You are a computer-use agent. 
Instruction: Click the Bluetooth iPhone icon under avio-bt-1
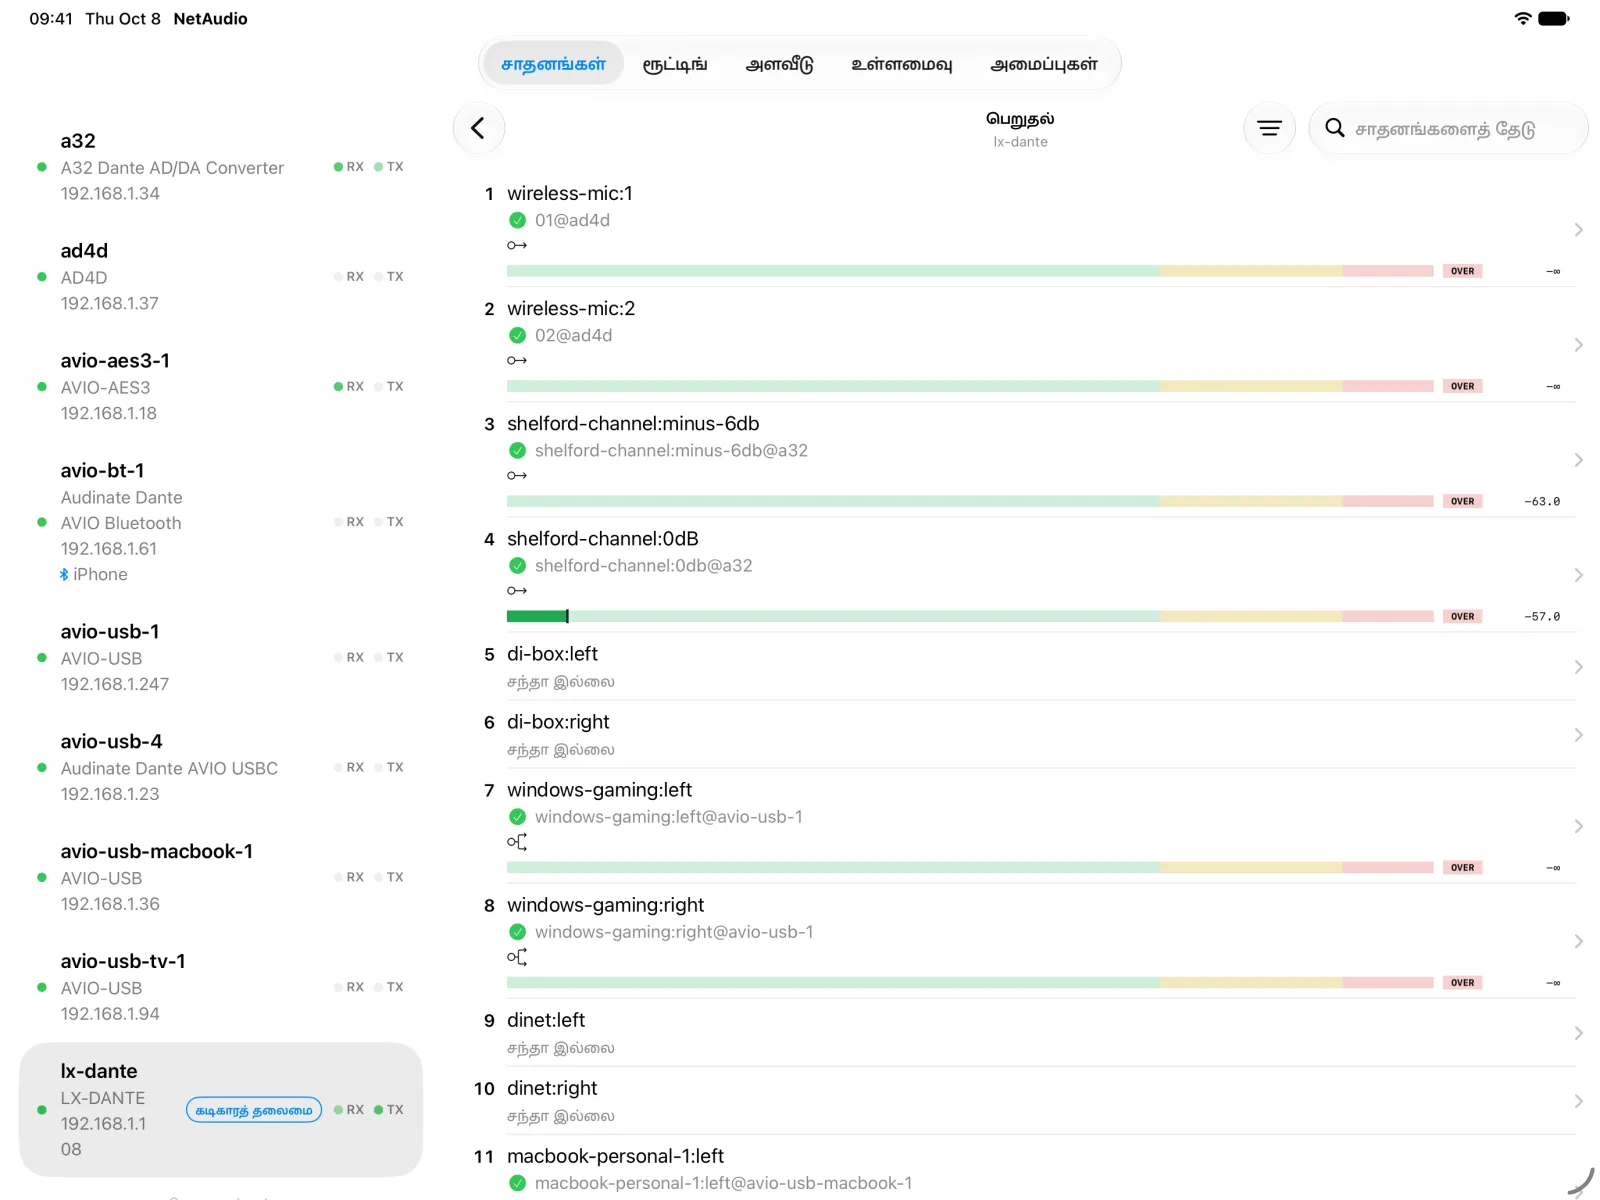click(65, 574)
